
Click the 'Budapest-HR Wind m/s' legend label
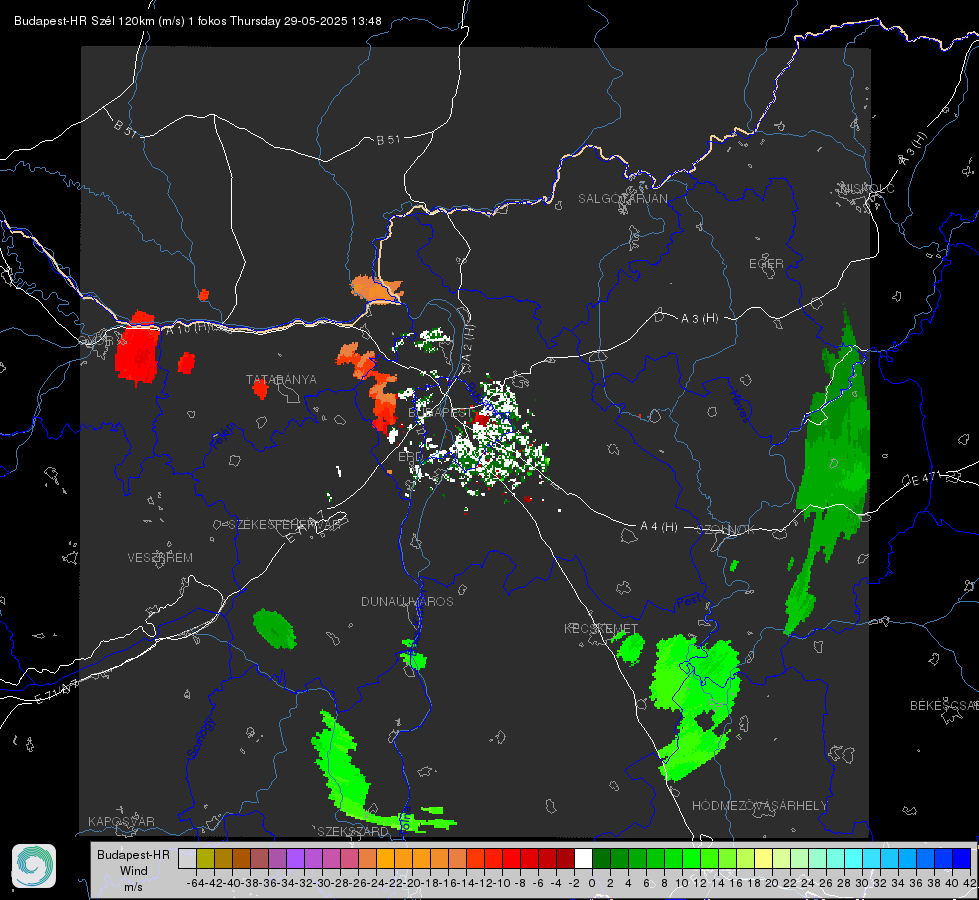tap(134, 871)
